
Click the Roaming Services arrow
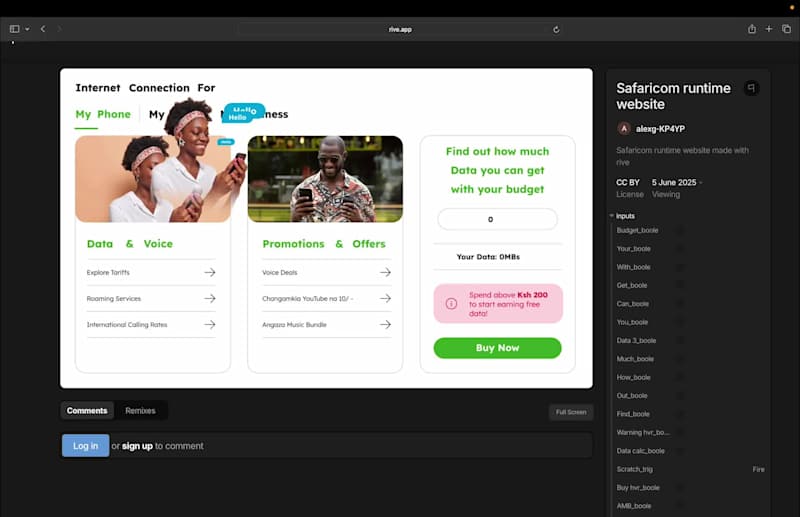[210, 299]
